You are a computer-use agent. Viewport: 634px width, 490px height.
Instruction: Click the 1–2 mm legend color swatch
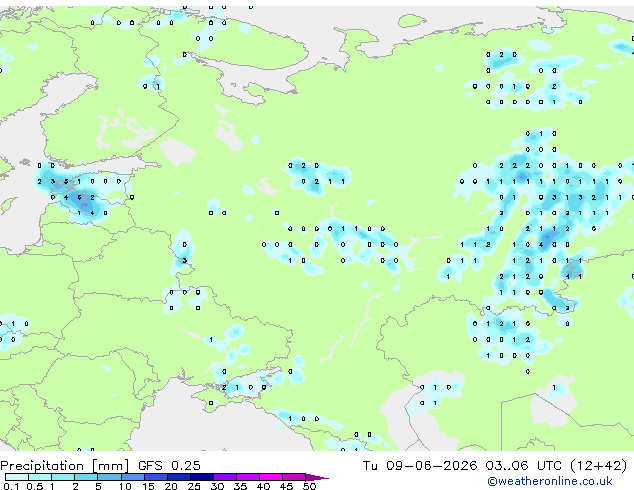click(x=63, y=477)
